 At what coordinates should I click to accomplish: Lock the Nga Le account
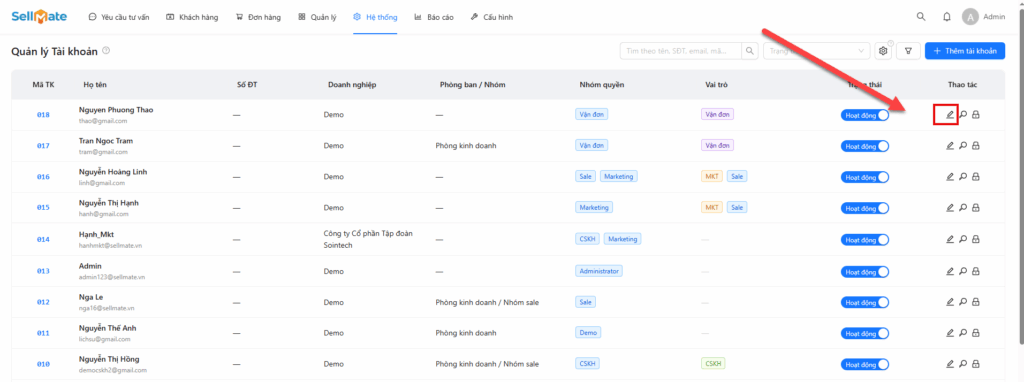point(976,302)
